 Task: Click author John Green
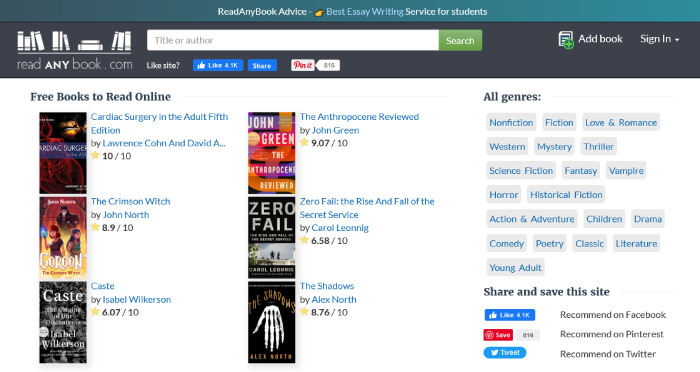[x=335, y=130]
